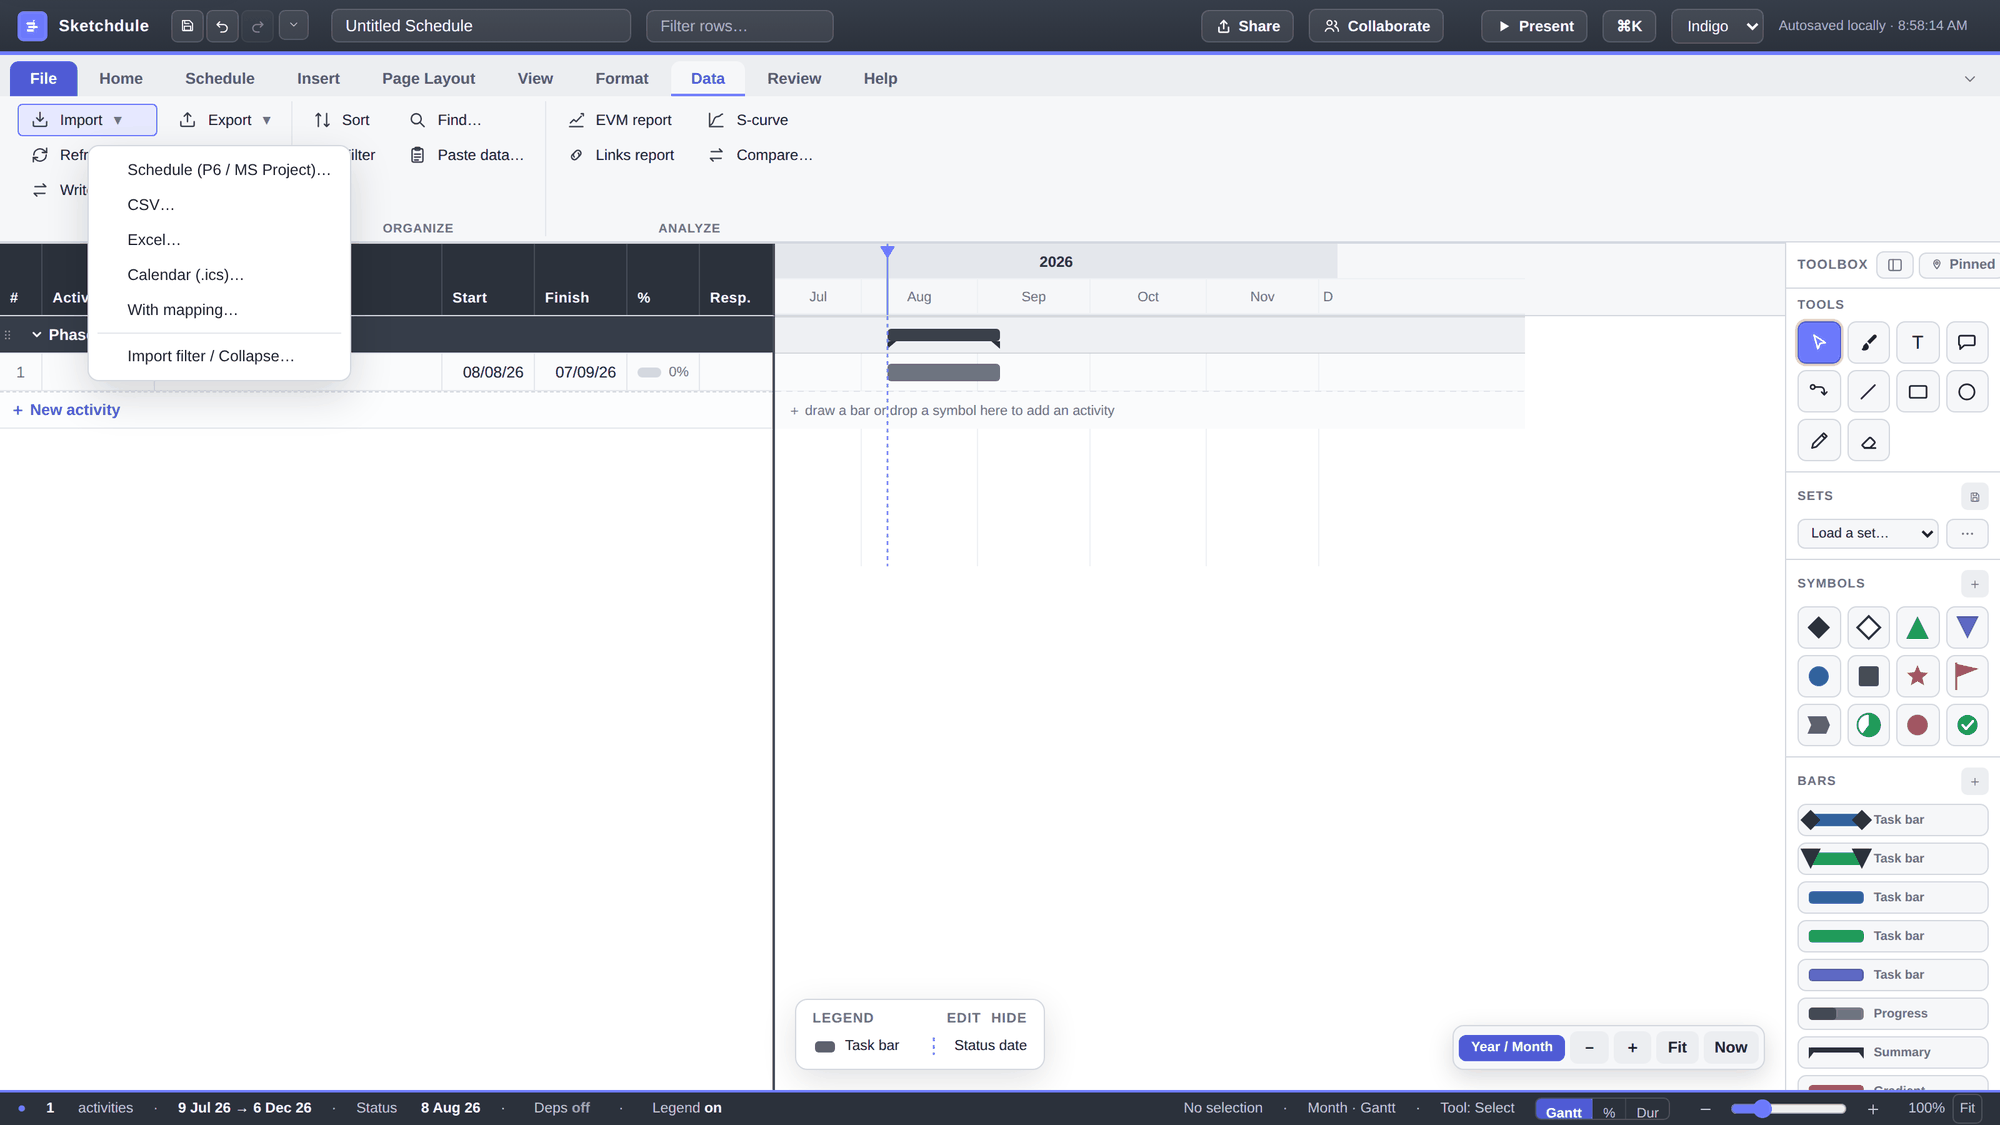Pick the dark arrow tag symbol
Screen dimensions: 2000x1125
tap(1818, 725)
